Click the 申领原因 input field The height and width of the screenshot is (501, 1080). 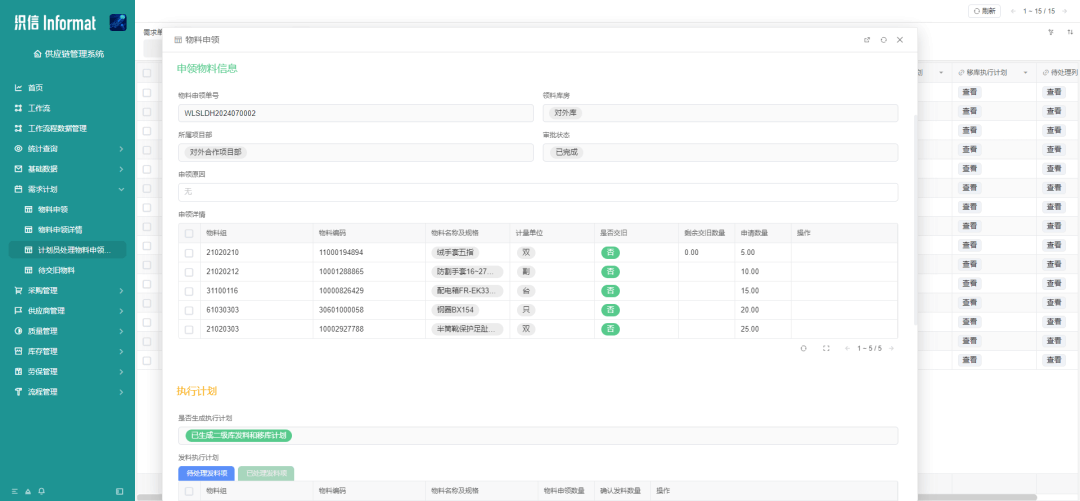(x=537, y=192)
